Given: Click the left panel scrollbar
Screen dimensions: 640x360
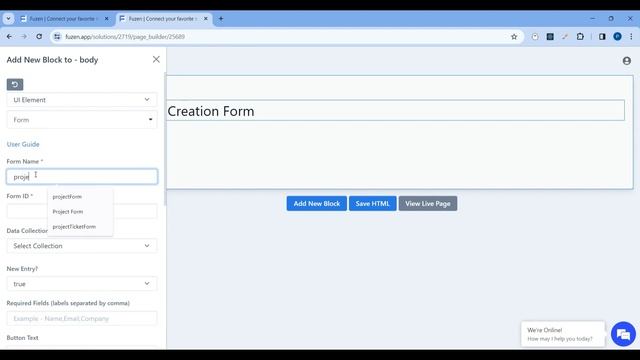Looking at the screenshot, I should (x=165, y=140).
